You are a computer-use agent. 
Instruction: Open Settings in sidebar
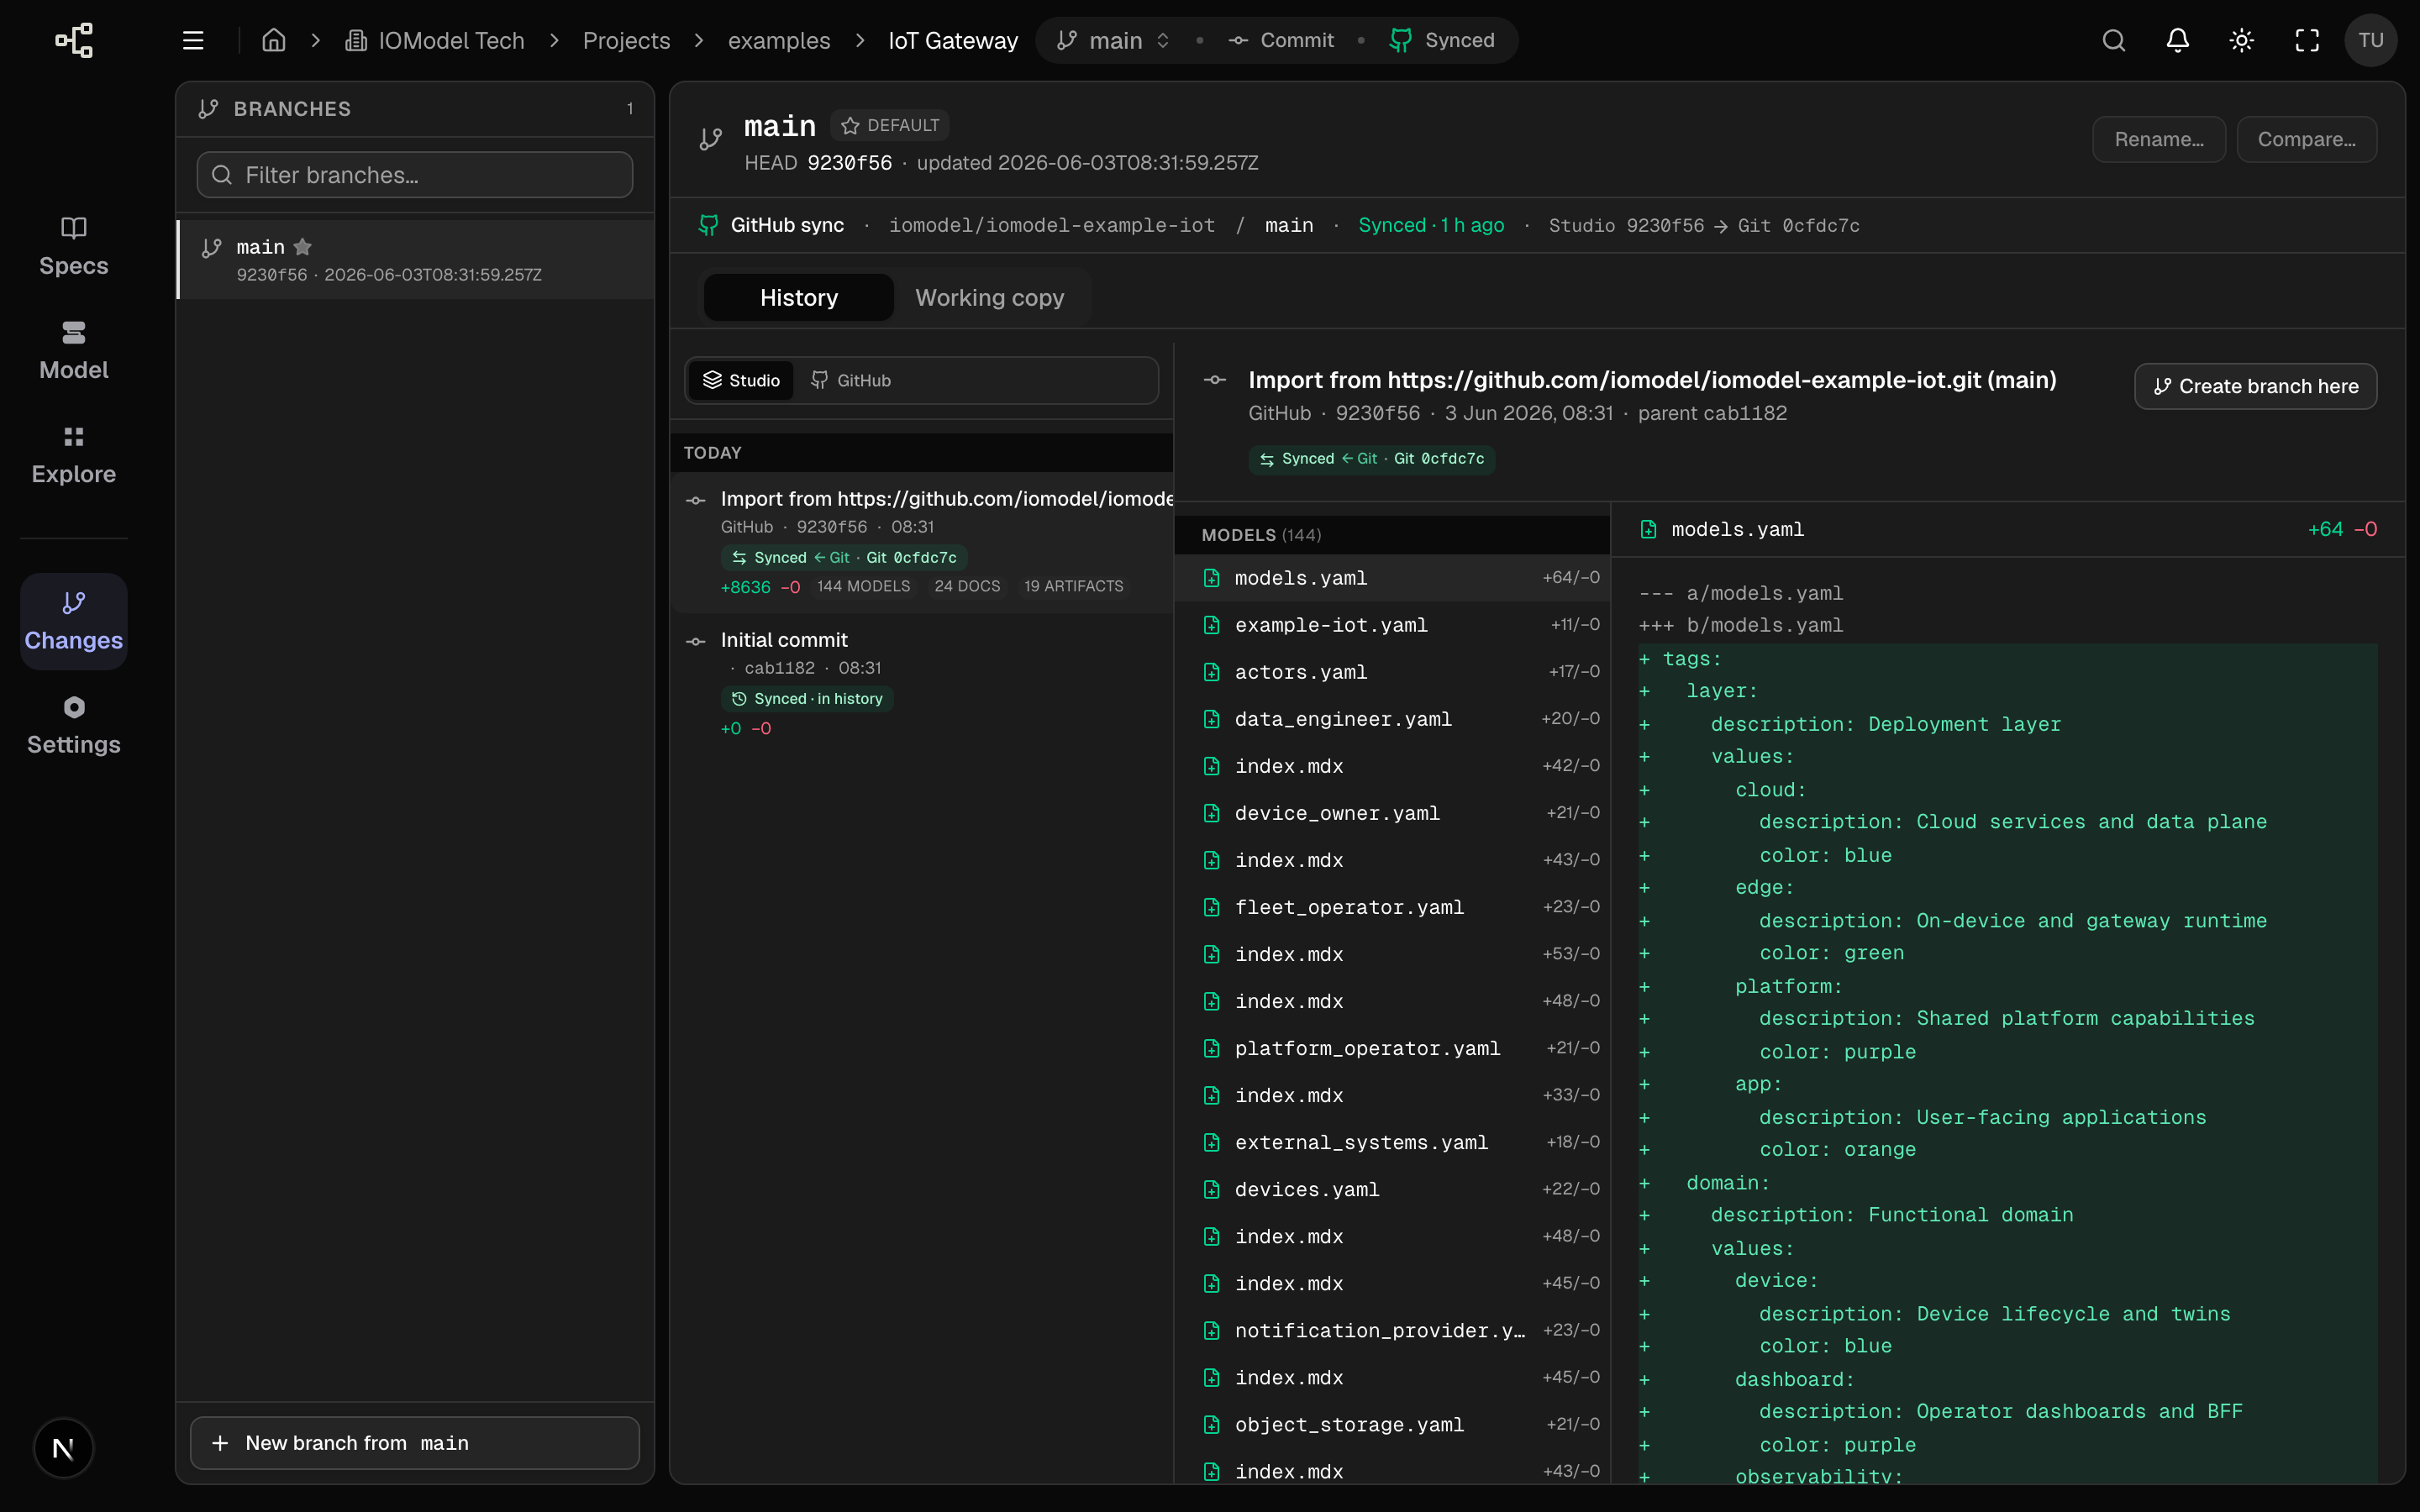(x=73, y=725)
